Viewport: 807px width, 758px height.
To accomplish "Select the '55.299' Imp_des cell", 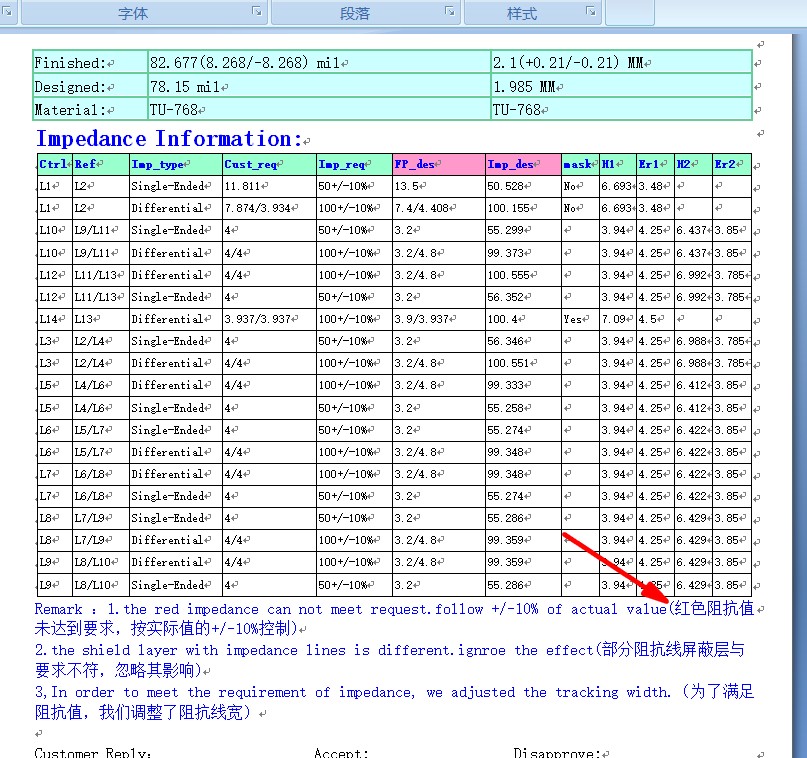I will click(523, 230).
